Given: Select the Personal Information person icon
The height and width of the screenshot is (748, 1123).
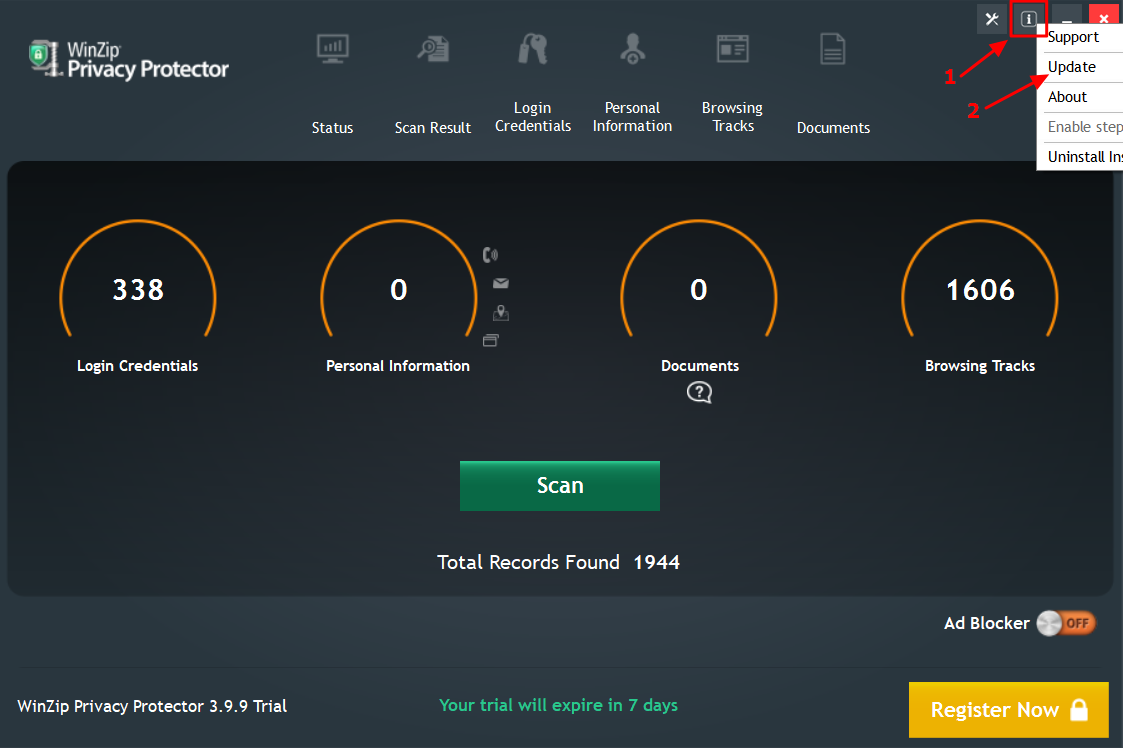Looking at the screenshot, I should (632, 48).
